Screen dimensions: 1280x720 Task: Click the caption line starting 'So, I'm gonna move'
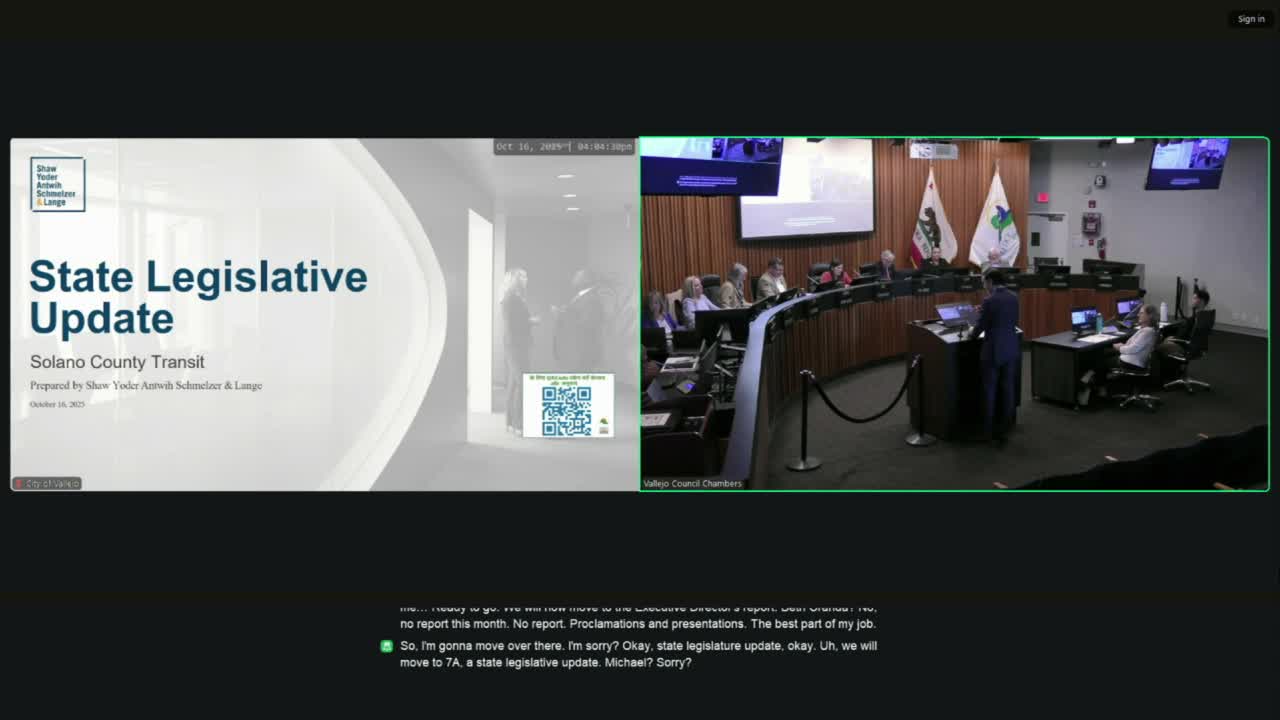(x=638, y=646)
